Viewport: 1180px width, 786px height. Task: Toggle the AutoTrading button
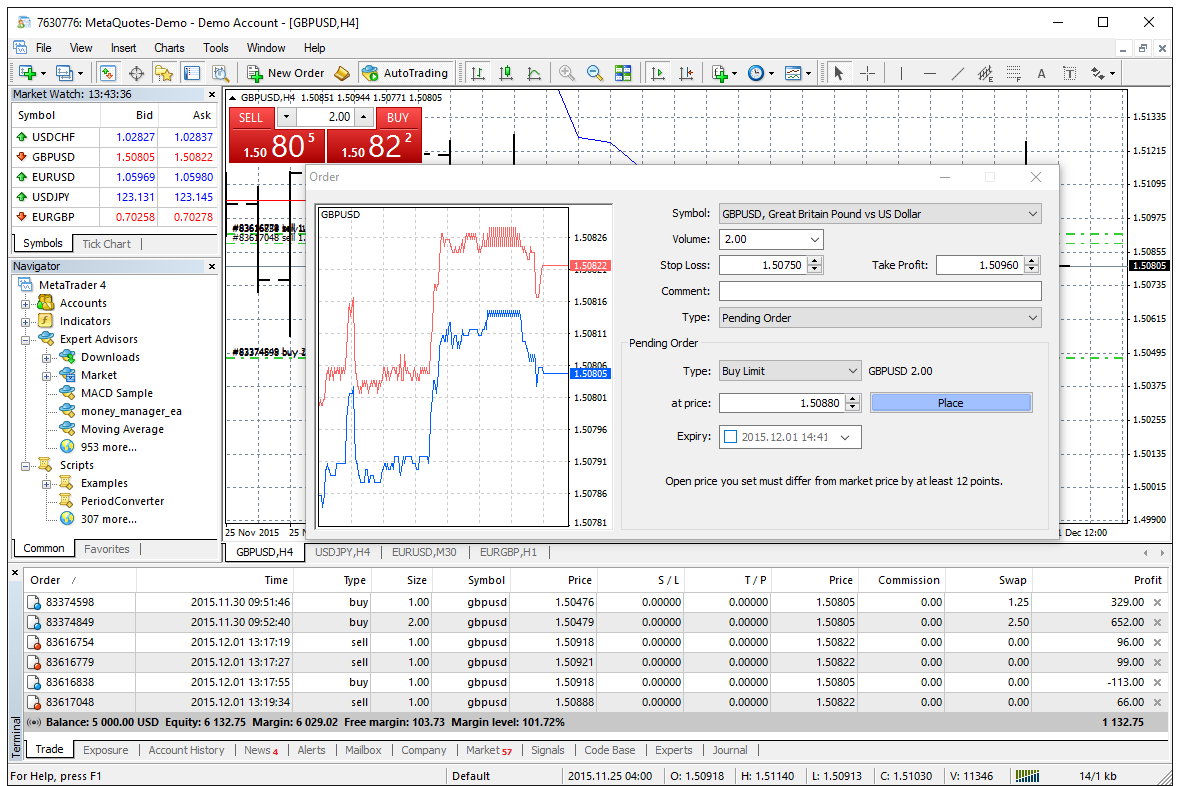(x=406, y=73)
